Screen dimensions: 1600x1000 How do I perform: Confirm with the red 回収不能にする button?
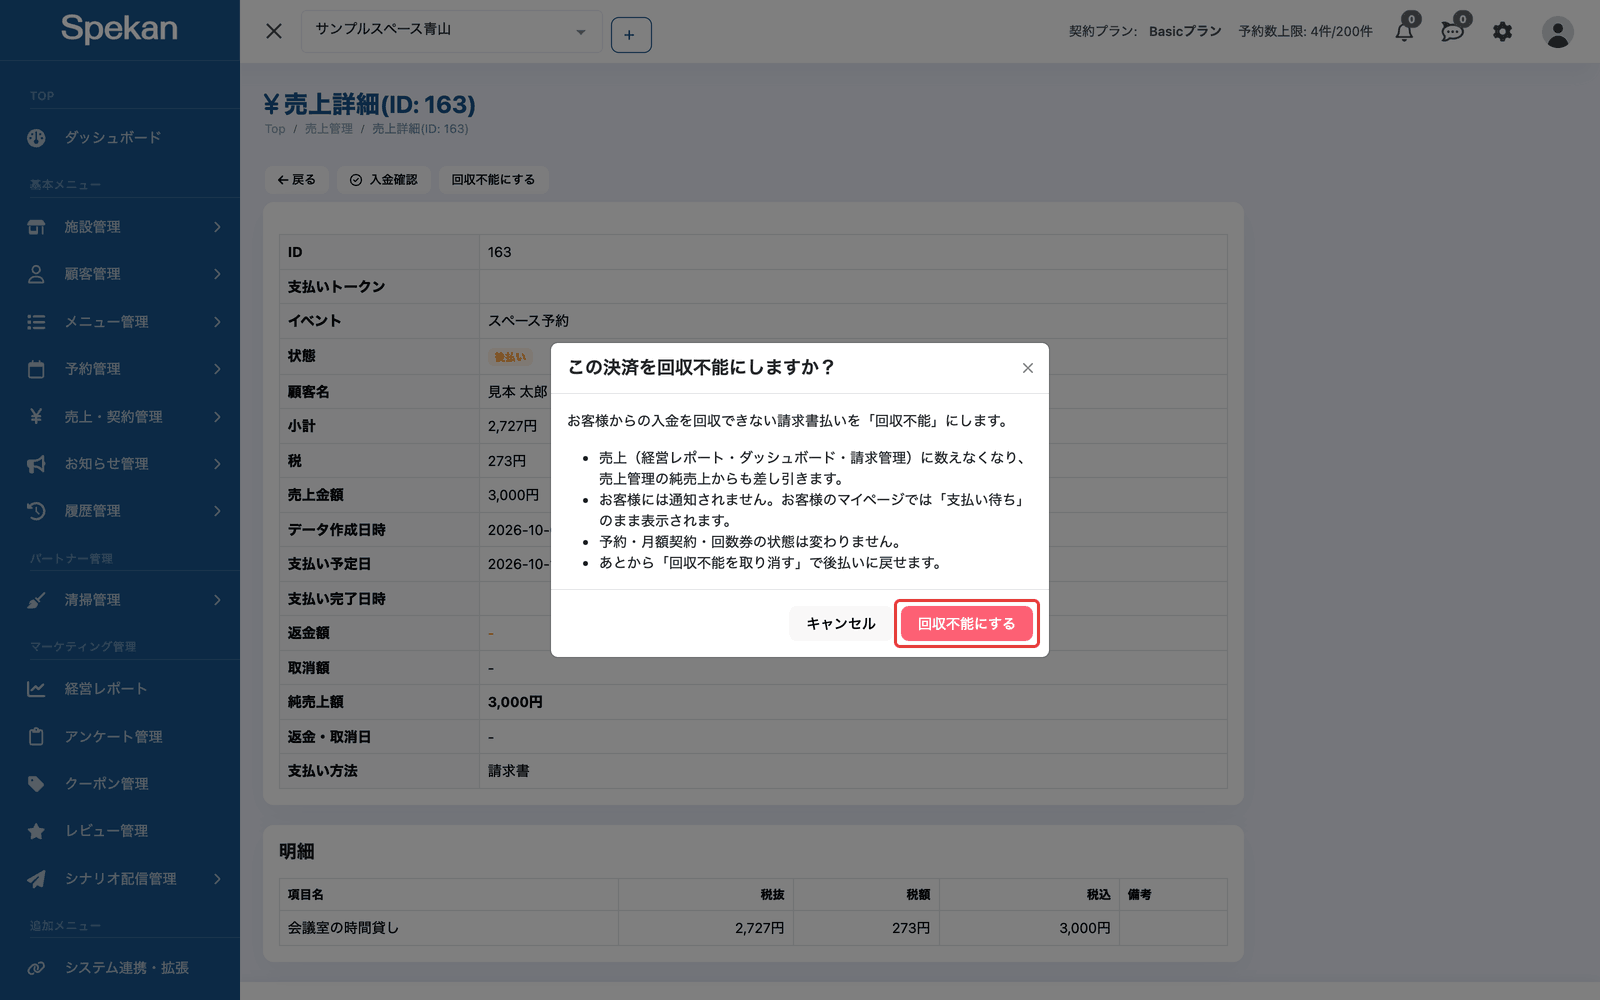[x=967, y=624]
